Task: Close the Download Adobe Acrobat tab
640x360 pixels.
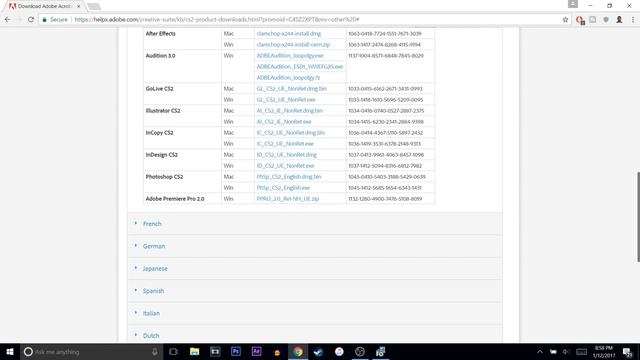Action: (78, 6)
